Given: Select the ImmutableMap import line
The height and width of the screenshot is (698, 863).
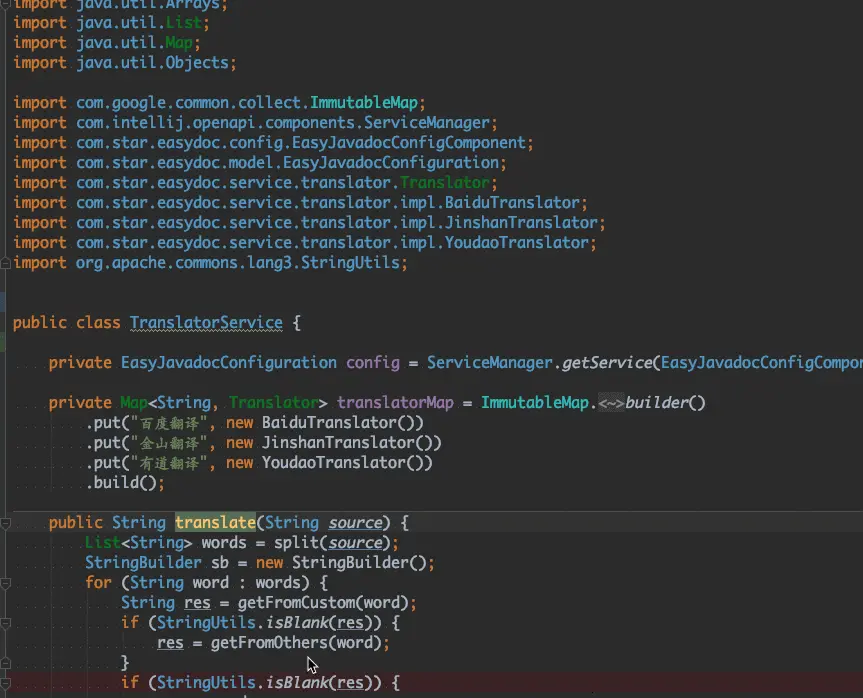Looking at the screenshot, I should click(219, 103).
